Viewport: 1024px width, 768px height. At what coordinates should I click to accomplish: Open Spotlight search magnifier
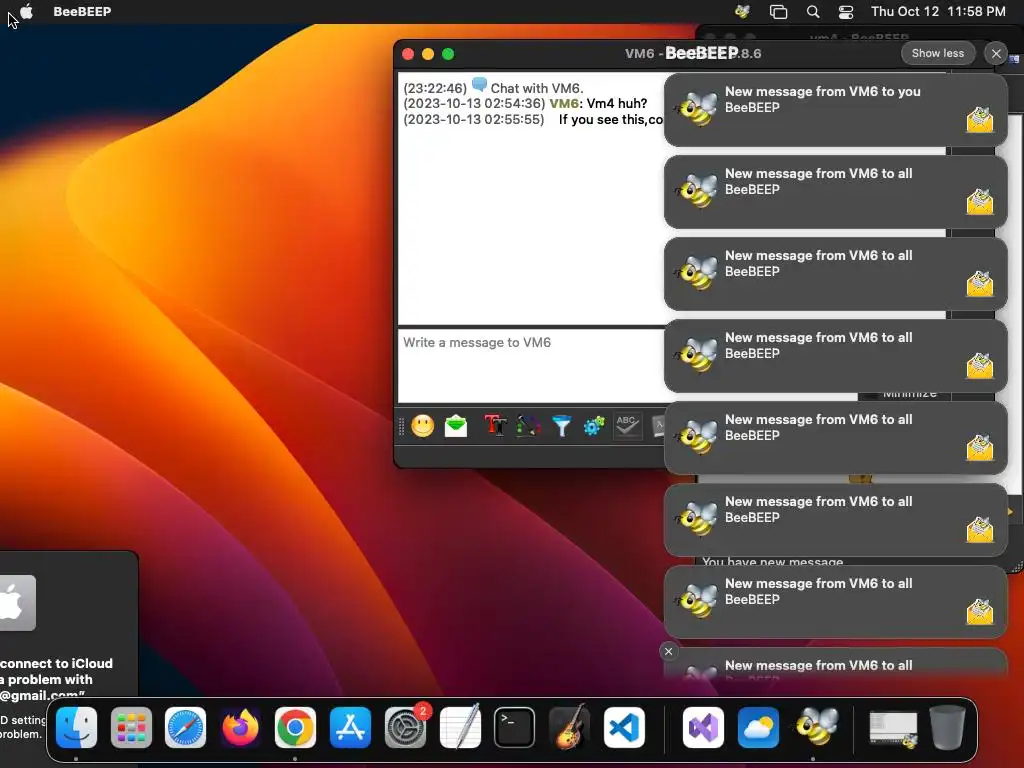coord(812,11)
